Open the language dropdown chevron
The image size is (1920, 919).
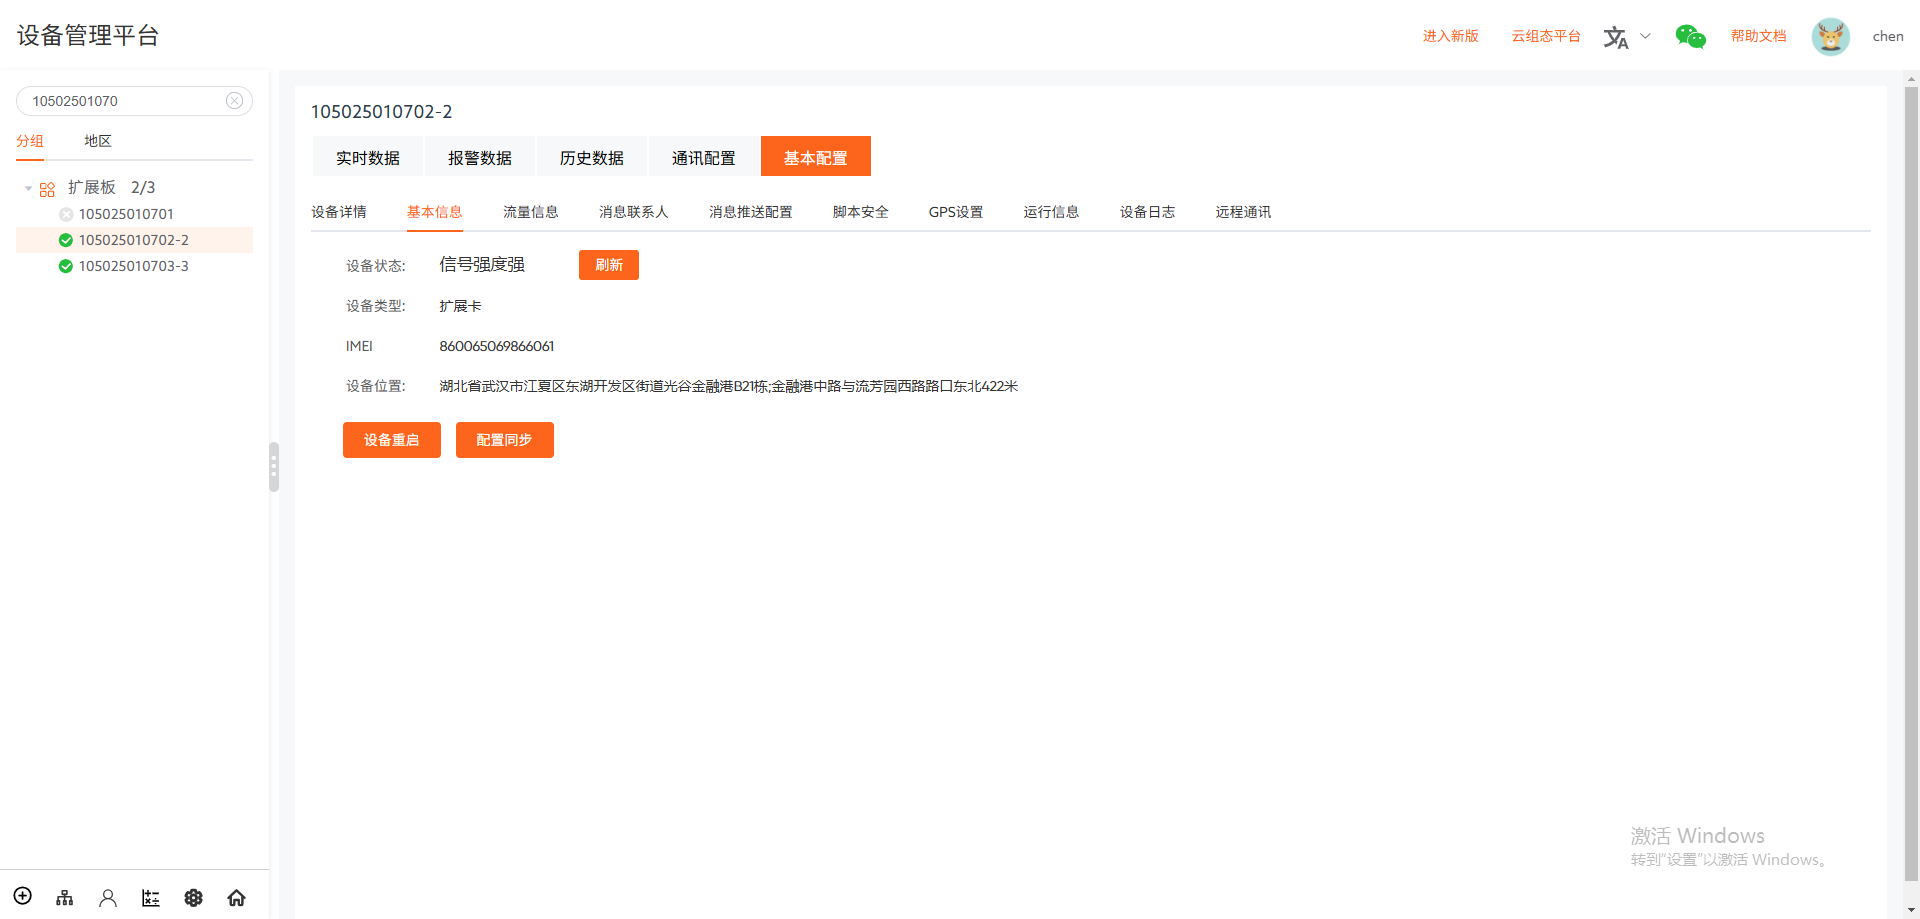pos(1645,36)
